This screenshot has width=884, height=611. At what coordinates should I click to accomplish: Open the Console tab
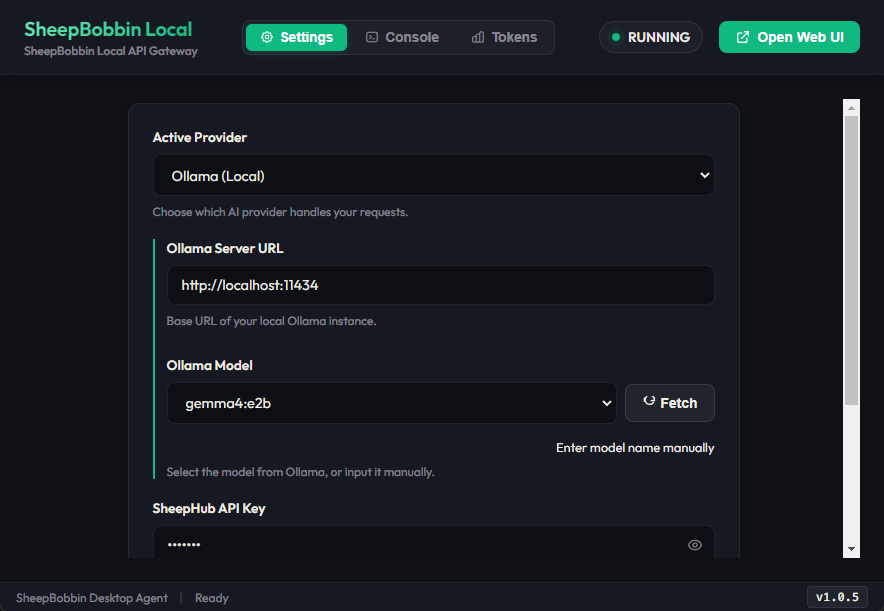402,37
